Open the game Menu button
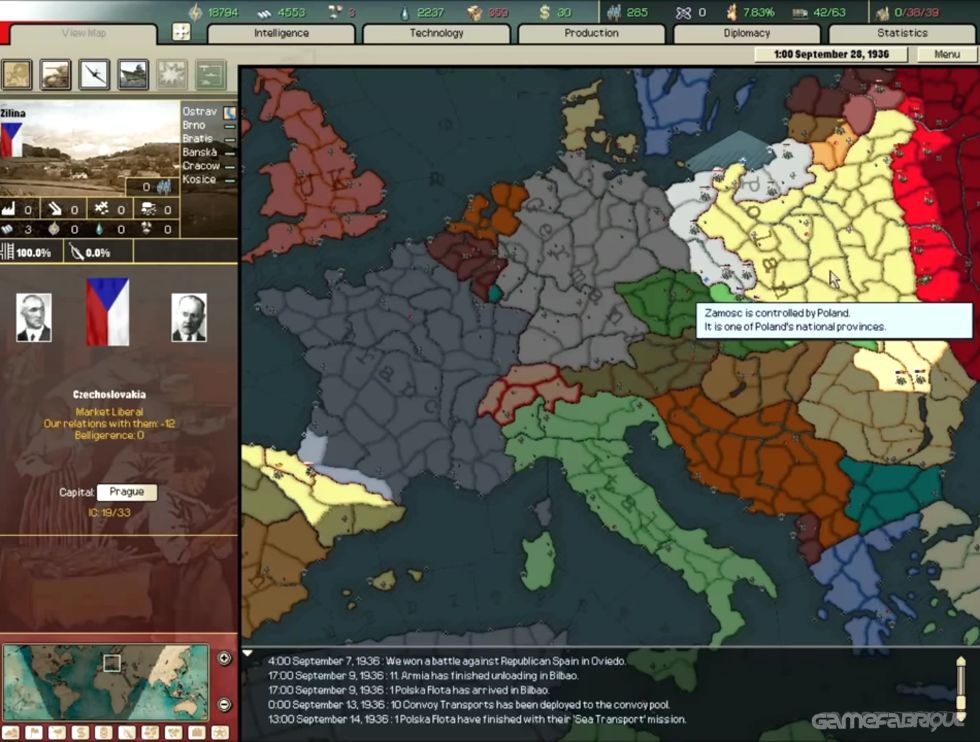This screenshot has width=980, height=742. click(947, 54)
